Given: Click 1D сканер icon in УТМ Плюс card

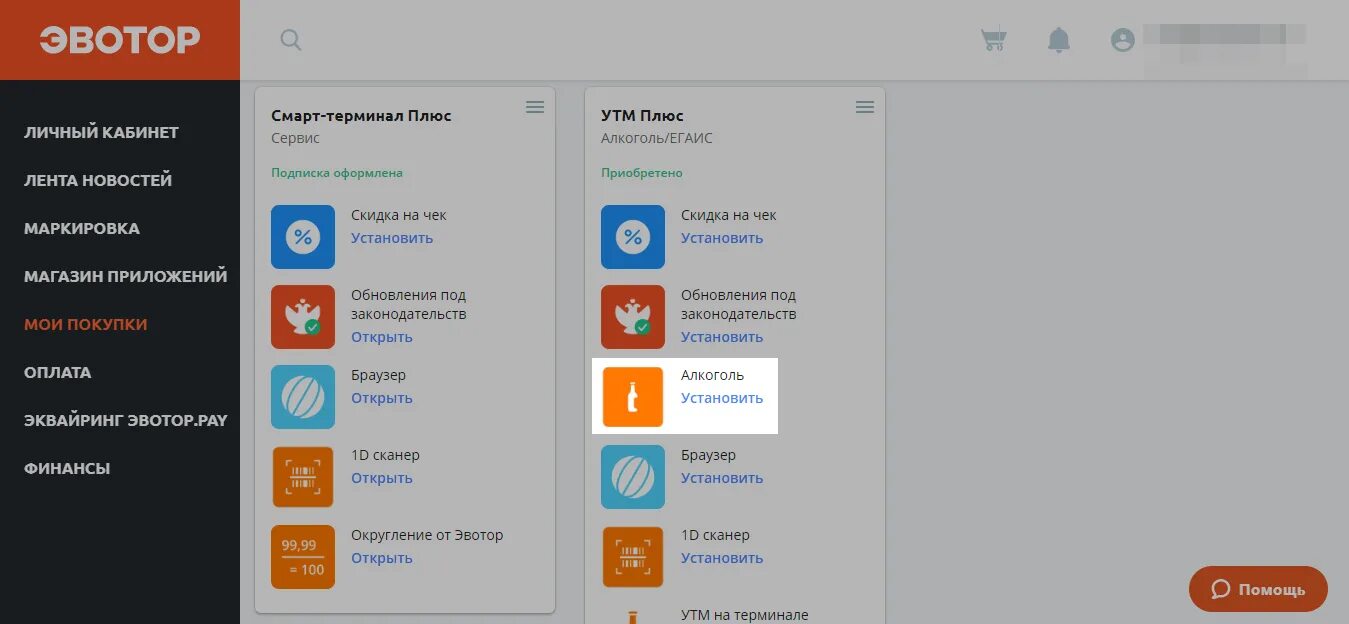Looking at the screenshot, I should click(x=633, y=557).
